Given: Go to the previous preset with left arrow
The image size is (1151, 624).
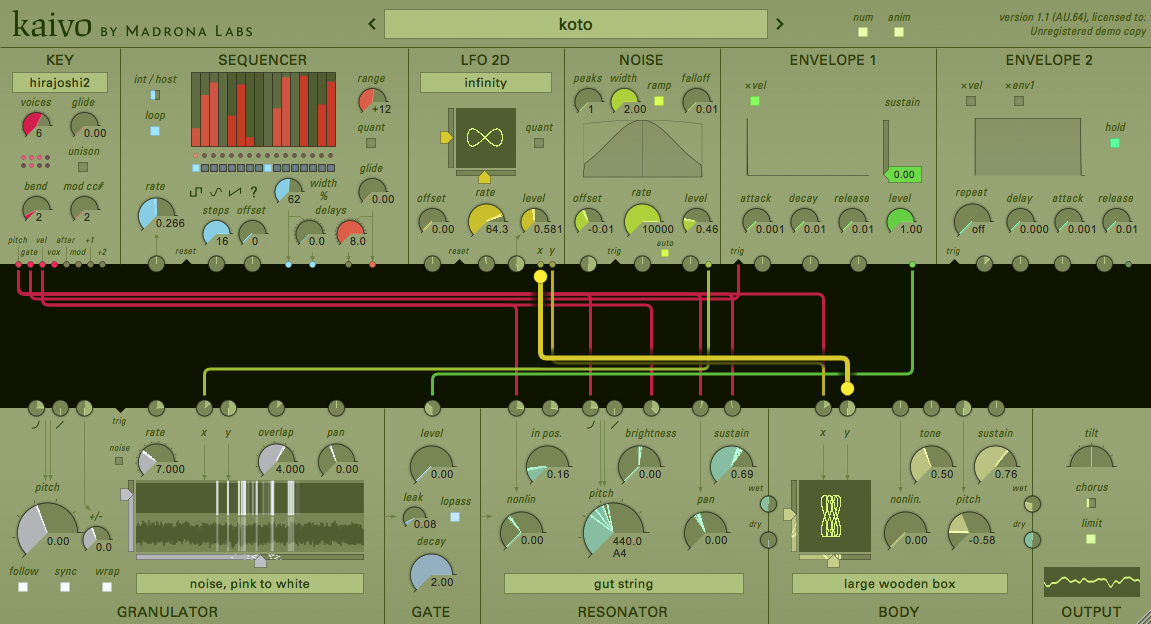Looking at the screenshot, I should 371,24.
